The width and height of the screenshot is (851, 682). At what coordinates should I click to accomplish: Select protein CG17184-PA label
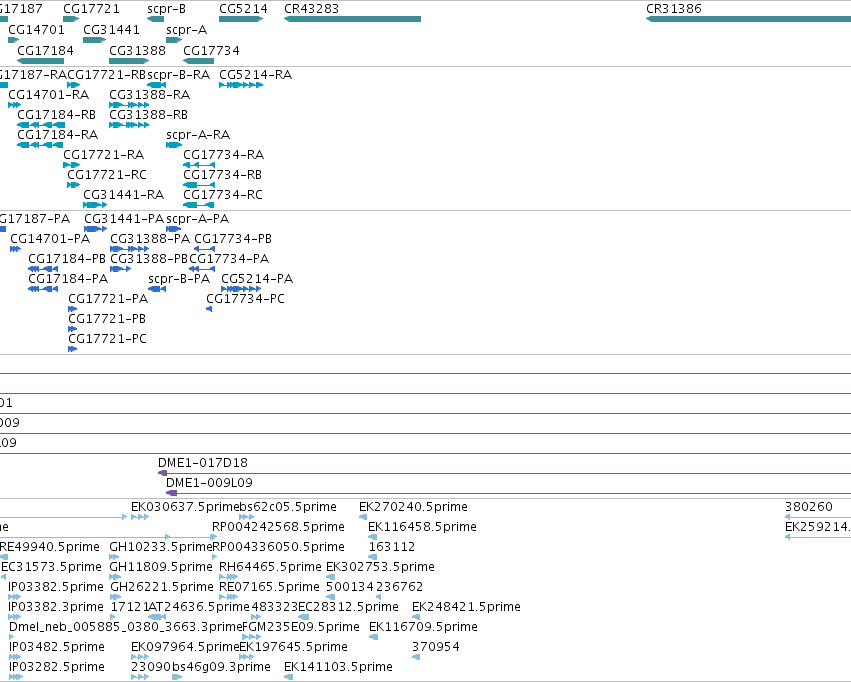68,279
